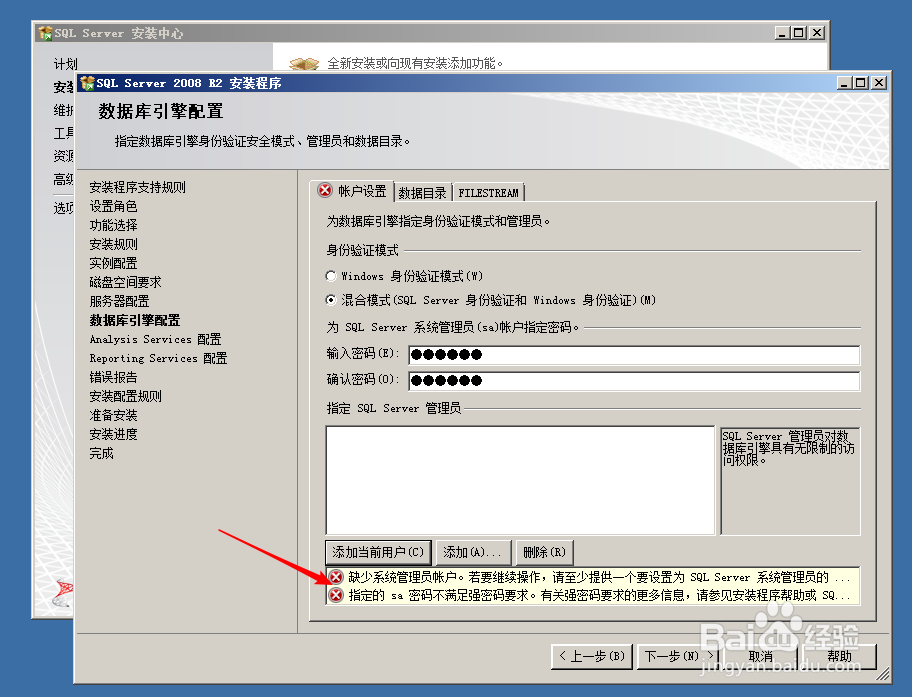Click error icon for missing administrator message
This screenshot has width=912, height=697.
[336, 577]
